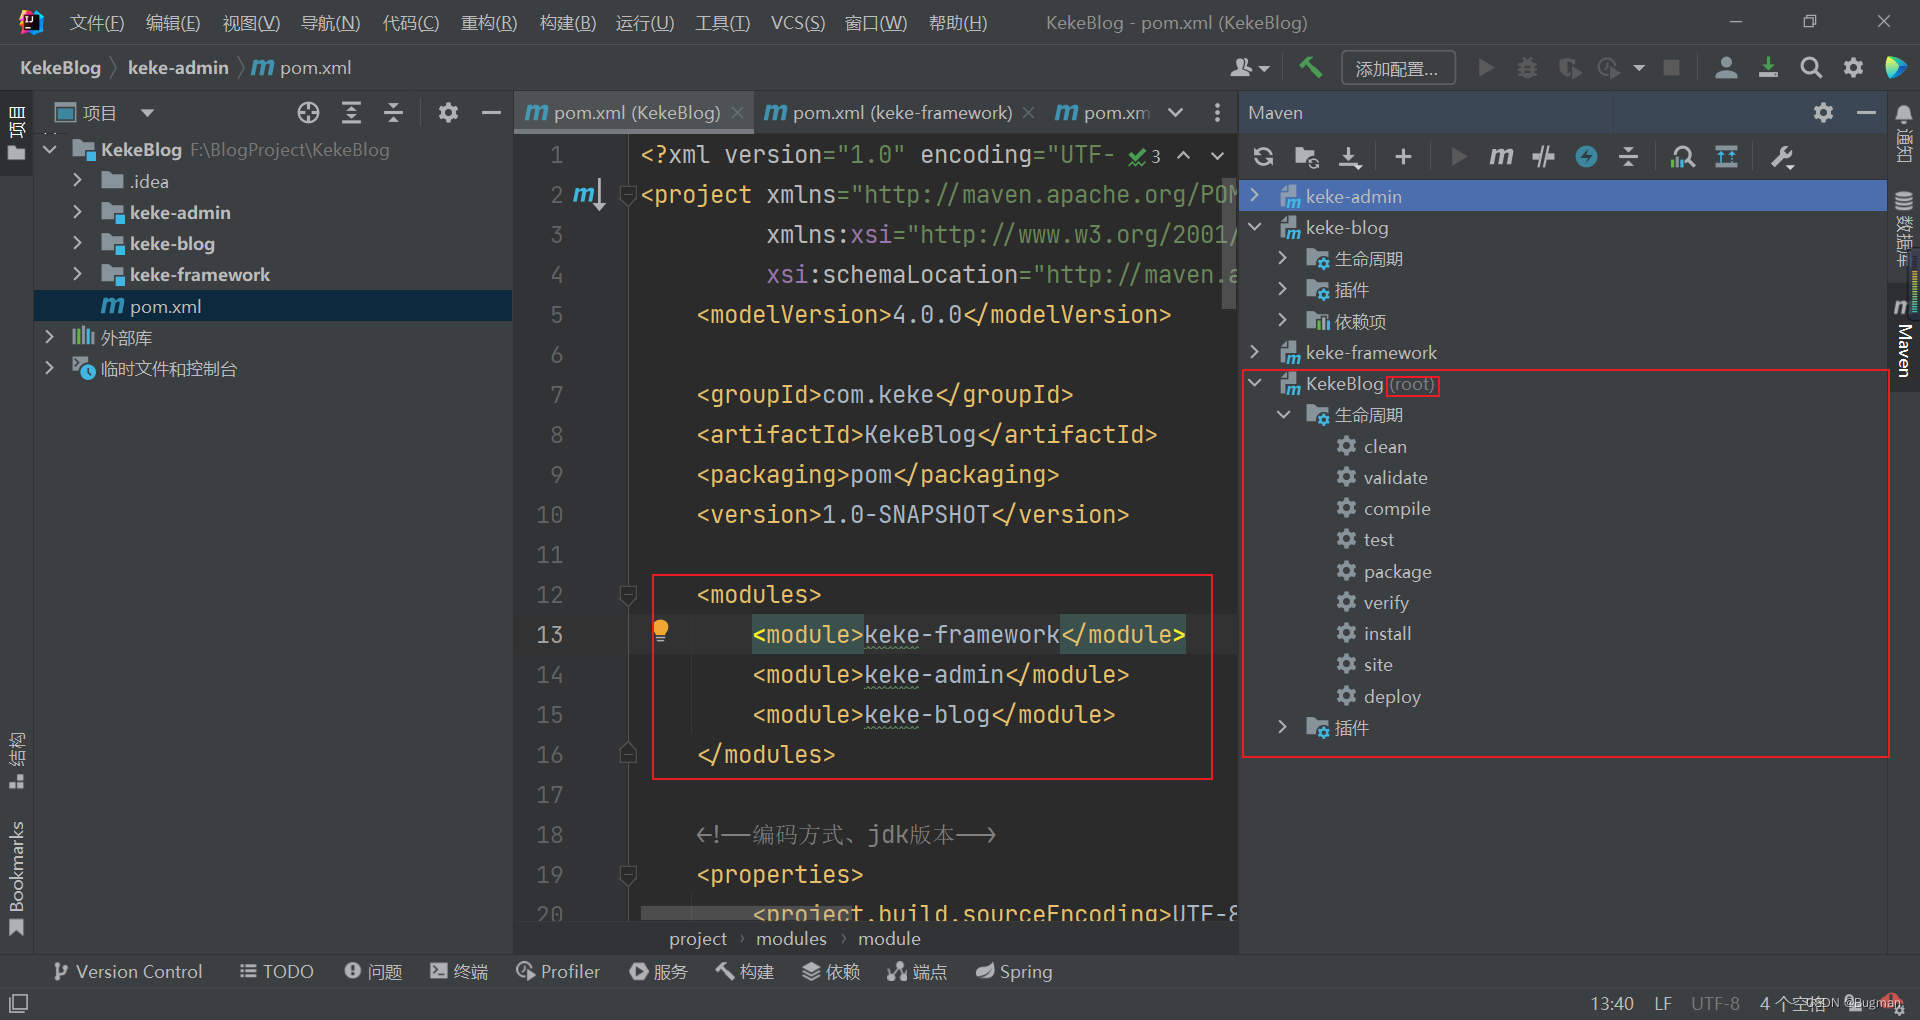
Task: Click the colorful plugin icon at top right
Action: point(1895,67)
